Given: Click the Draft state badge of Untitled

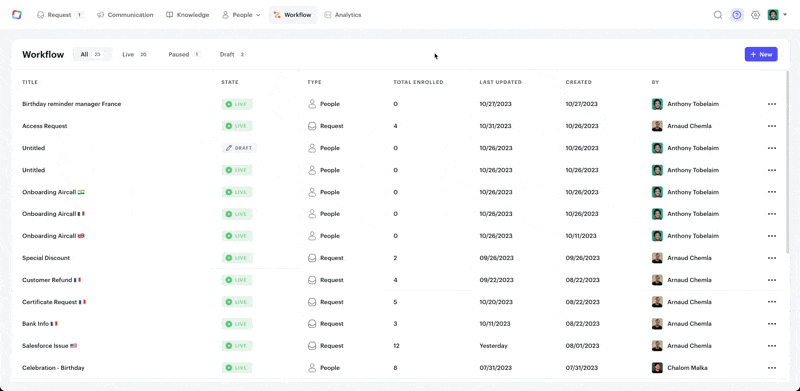Looking at the screenshot, I should point(239,148).
